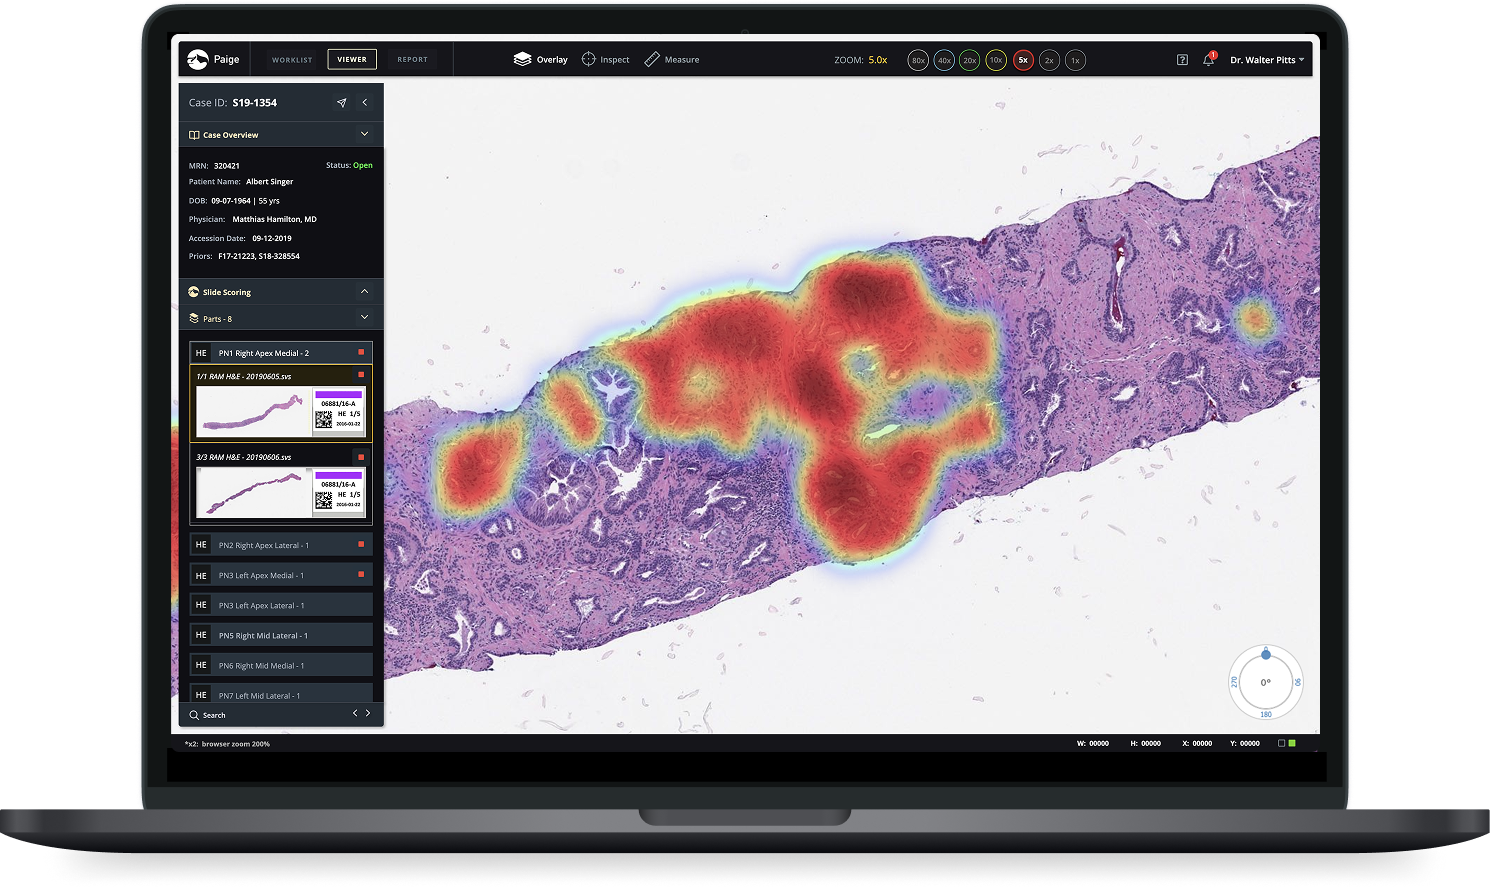1491x890 pixels.
Task: Click the physician Matthias Hamilton, MD
Action: coord(274,219)
